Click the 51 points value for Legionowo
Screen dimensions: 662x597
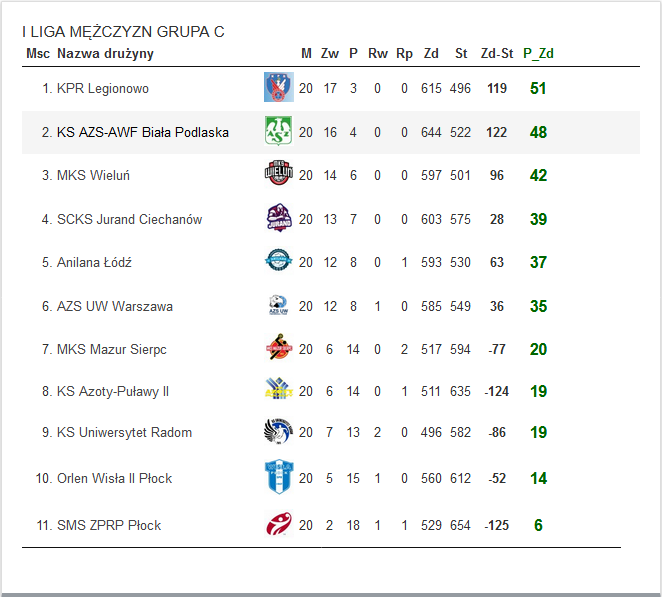tap(538, 89)
